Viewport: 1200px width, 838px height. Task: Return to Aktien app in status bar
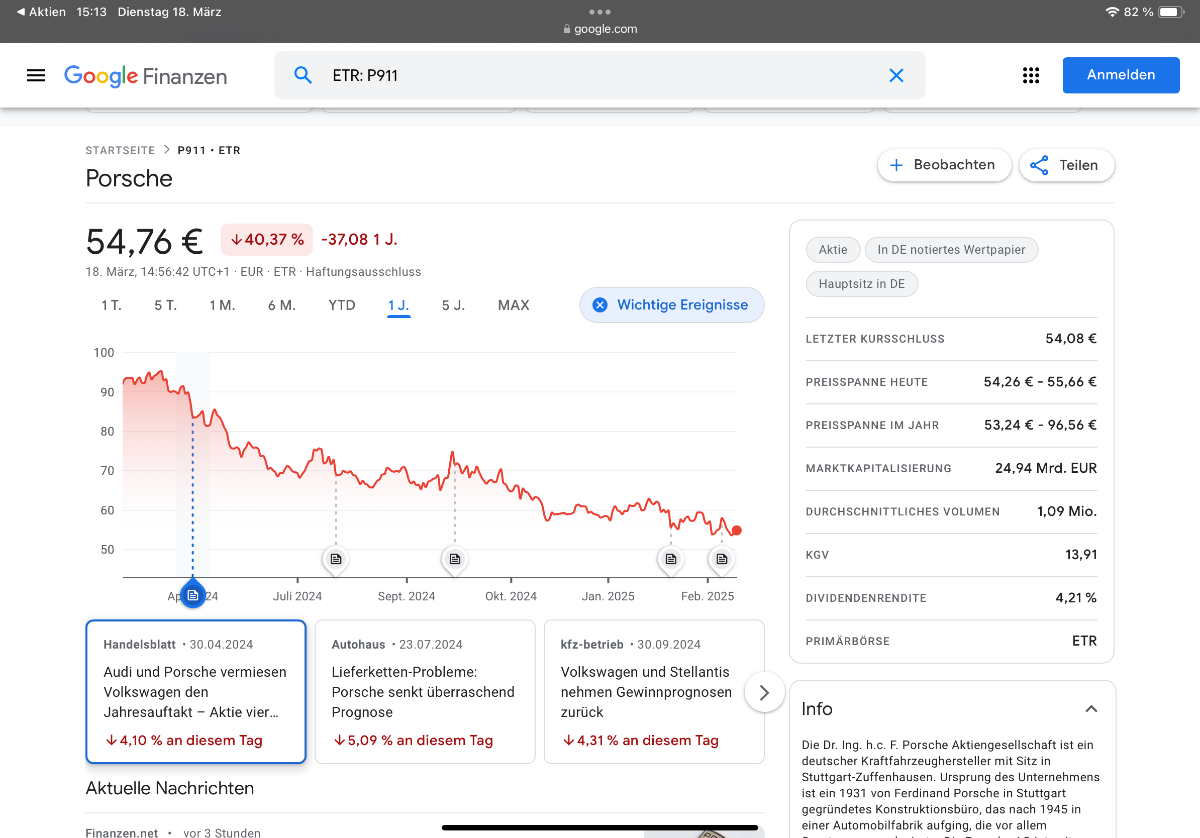click(41, 12)
